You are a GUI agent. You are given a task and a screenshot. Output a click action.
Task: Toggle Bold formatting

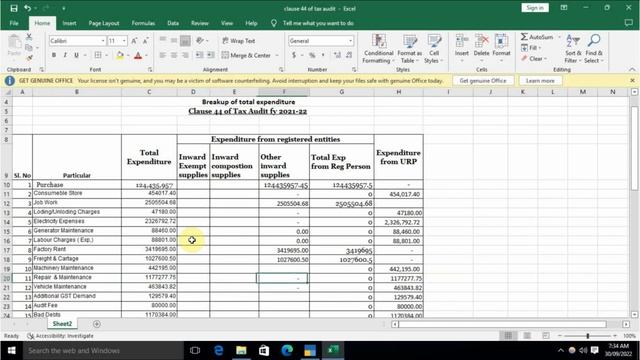tap(53, 55)
